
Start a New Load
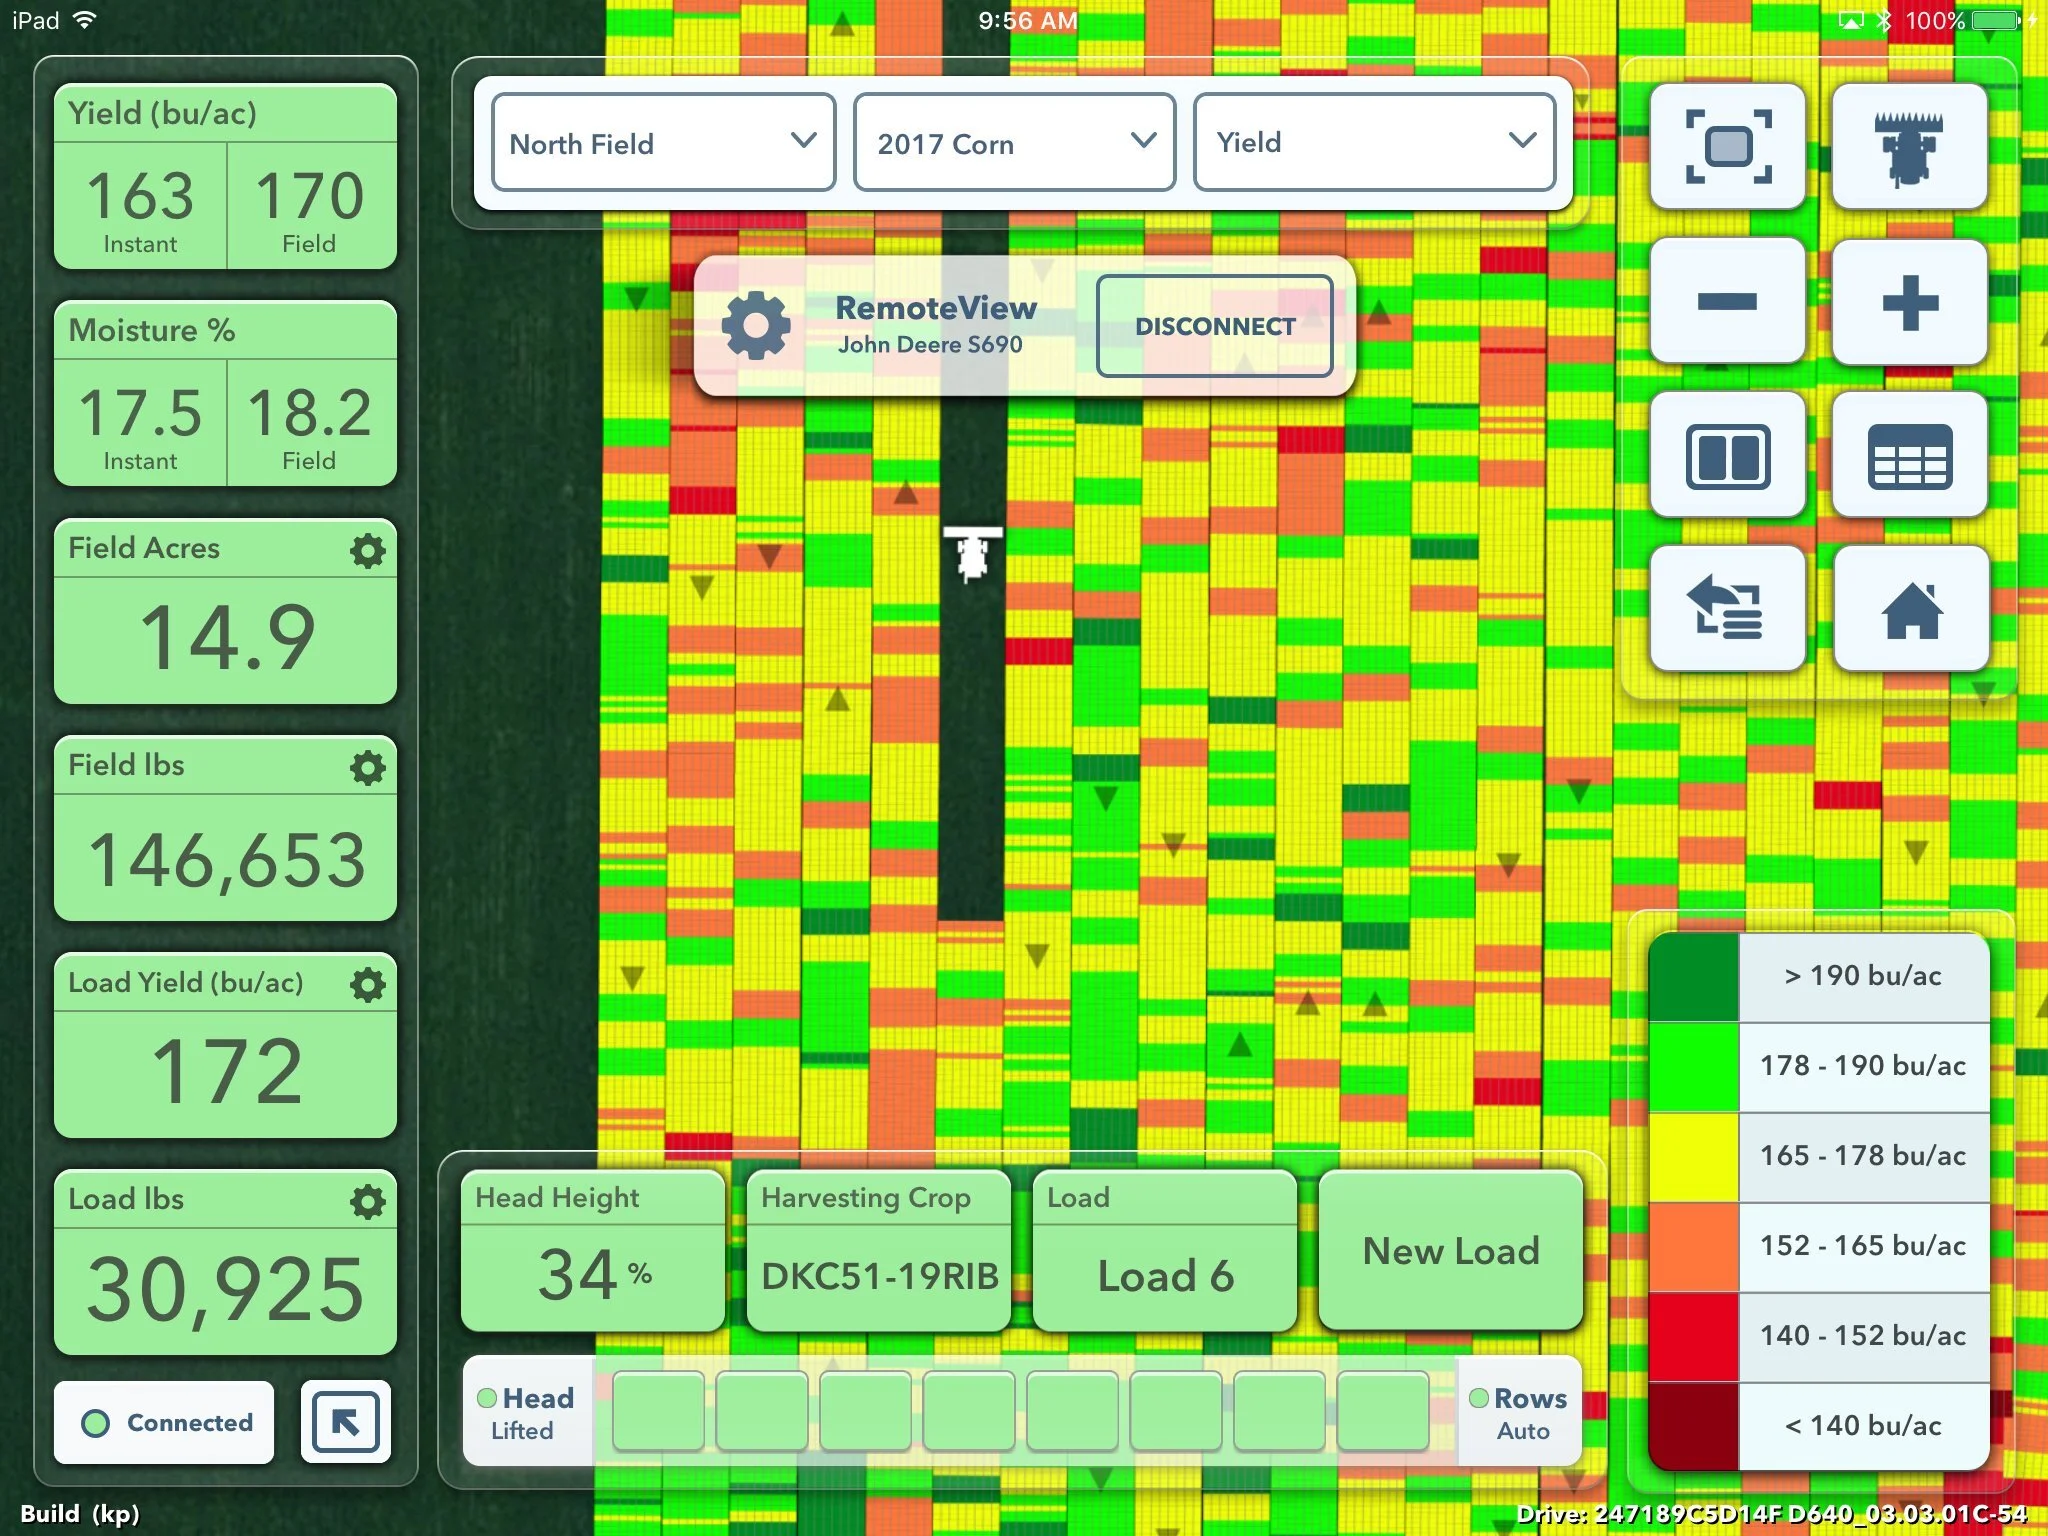tap(1450, 1251)
